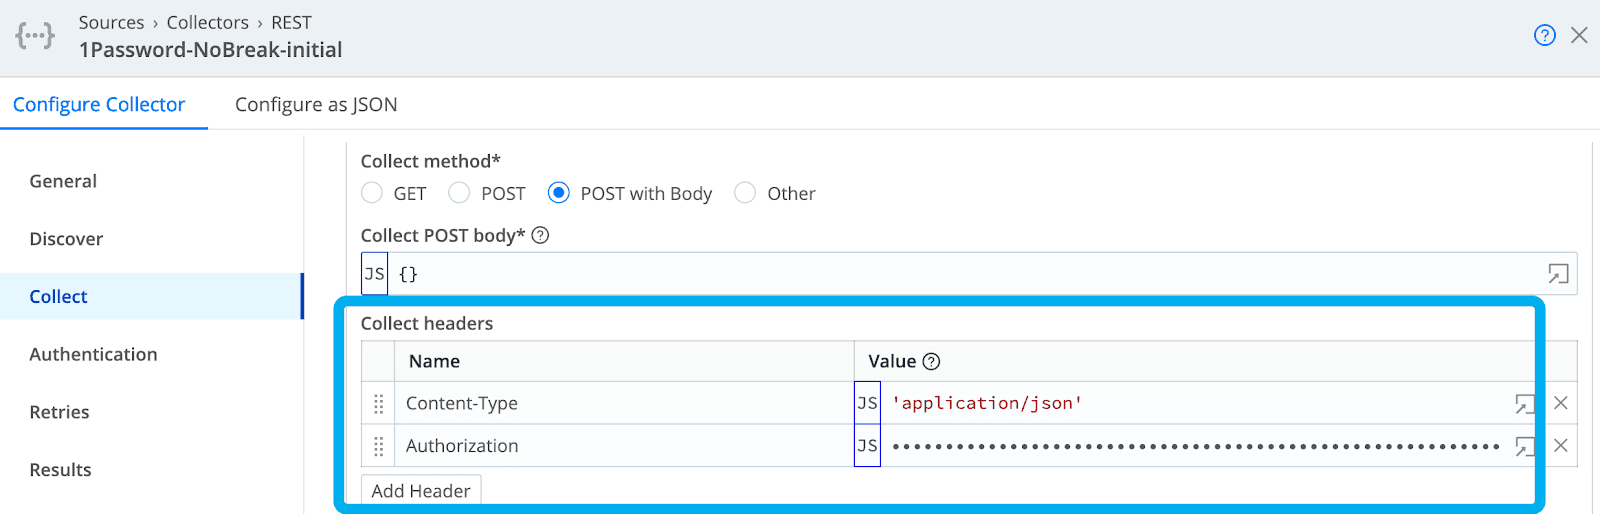The width and height of the screenshot is (1600, 514).
Task: Click the Collectors breadcrumb link
Action: click(207, 22)
